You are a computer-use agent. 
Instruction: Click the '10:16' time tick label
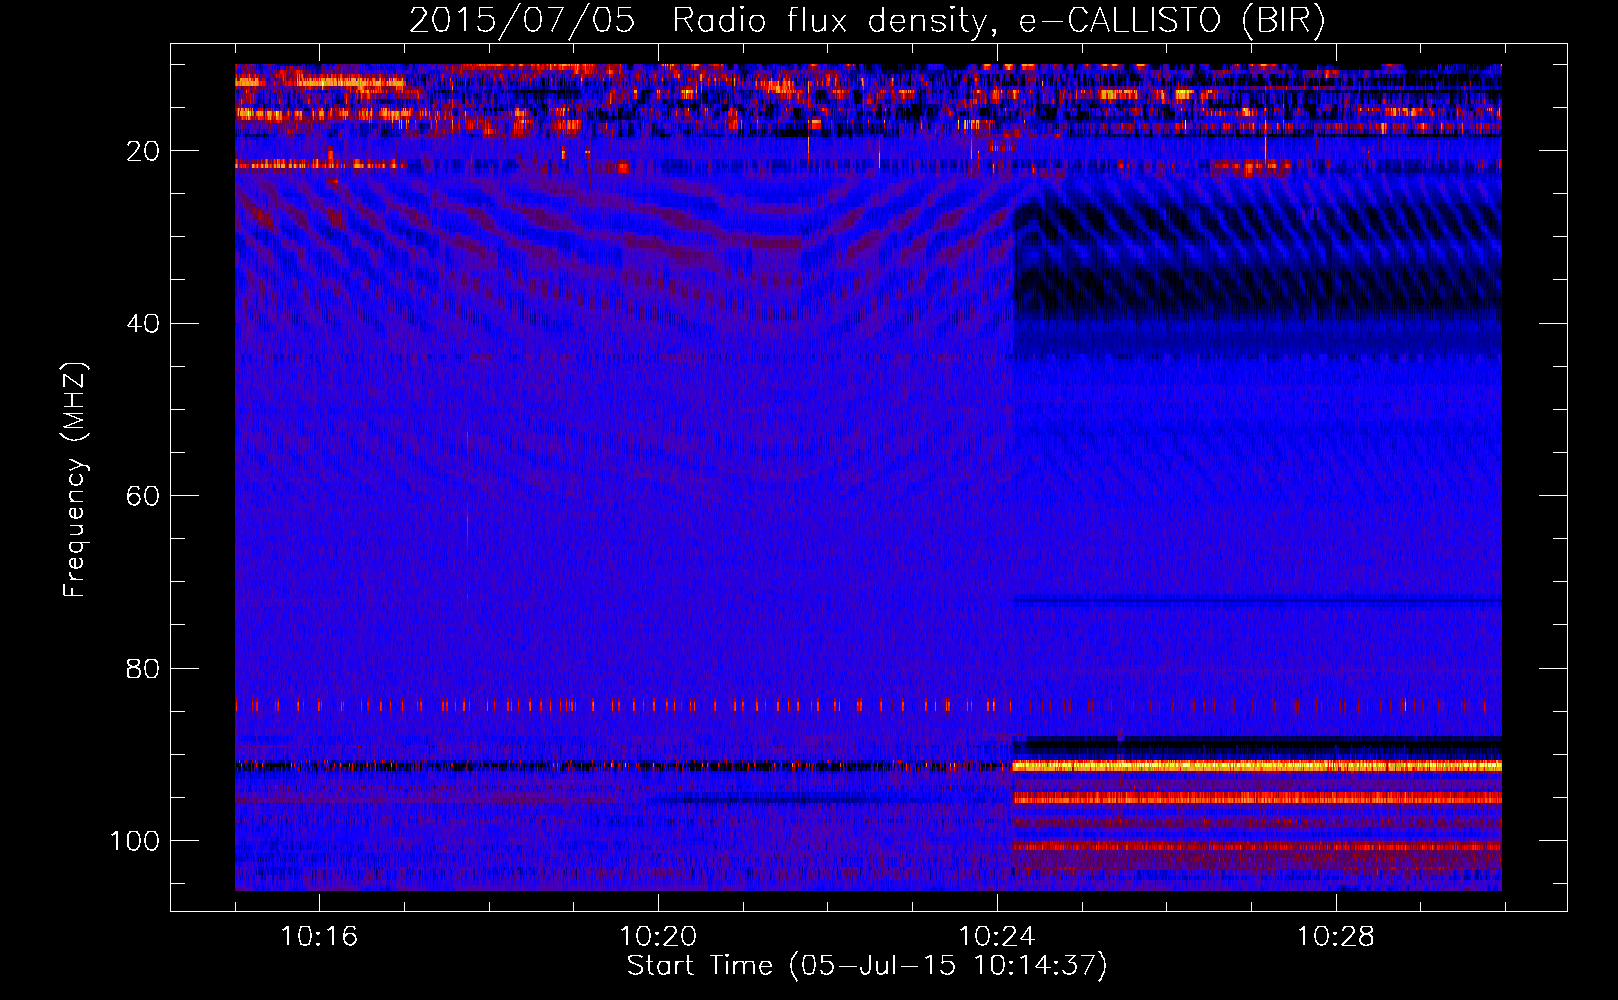coord(319,937)
